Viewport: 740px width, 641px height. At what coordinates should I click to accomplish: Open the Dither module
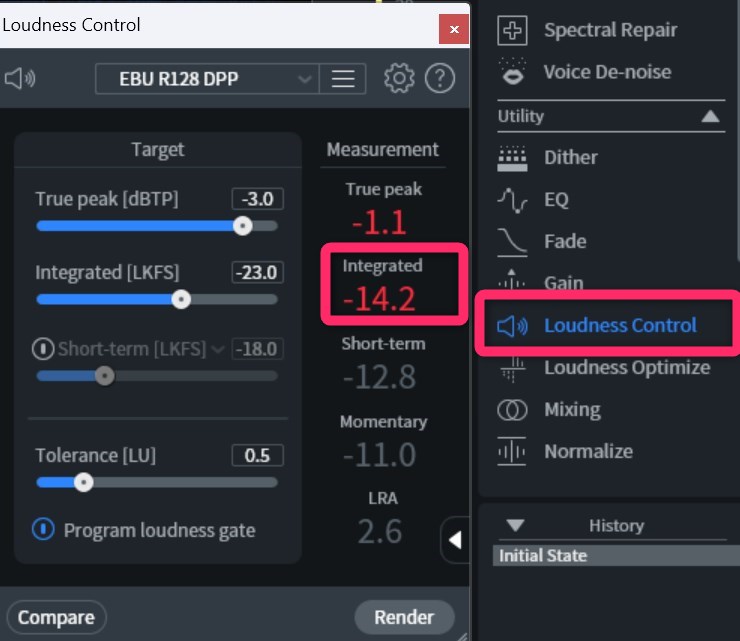570,157
